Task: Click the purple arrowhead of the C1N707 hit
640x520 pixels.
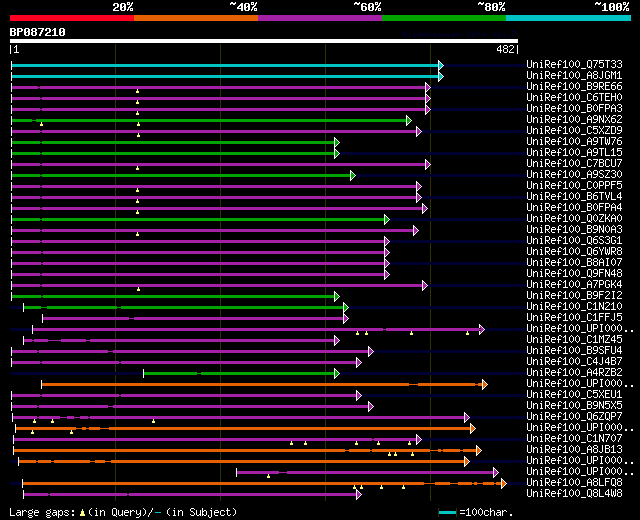Action: pyautogui.click(x=418, y=440)
